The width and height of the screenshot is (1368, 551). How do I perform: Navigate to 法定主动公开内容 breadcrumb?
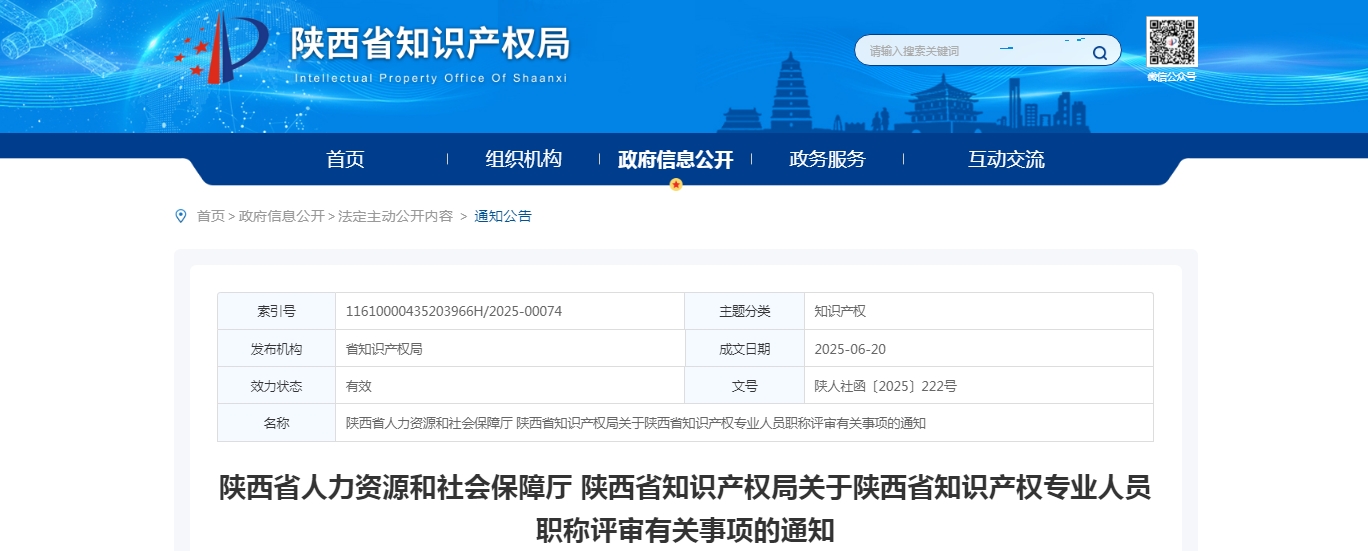(x=395, y=216)
